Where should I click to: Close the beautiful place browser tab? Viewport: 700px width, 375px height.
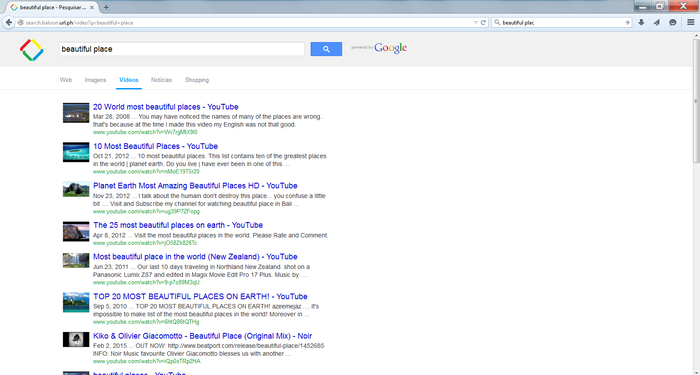pos(92,8)
